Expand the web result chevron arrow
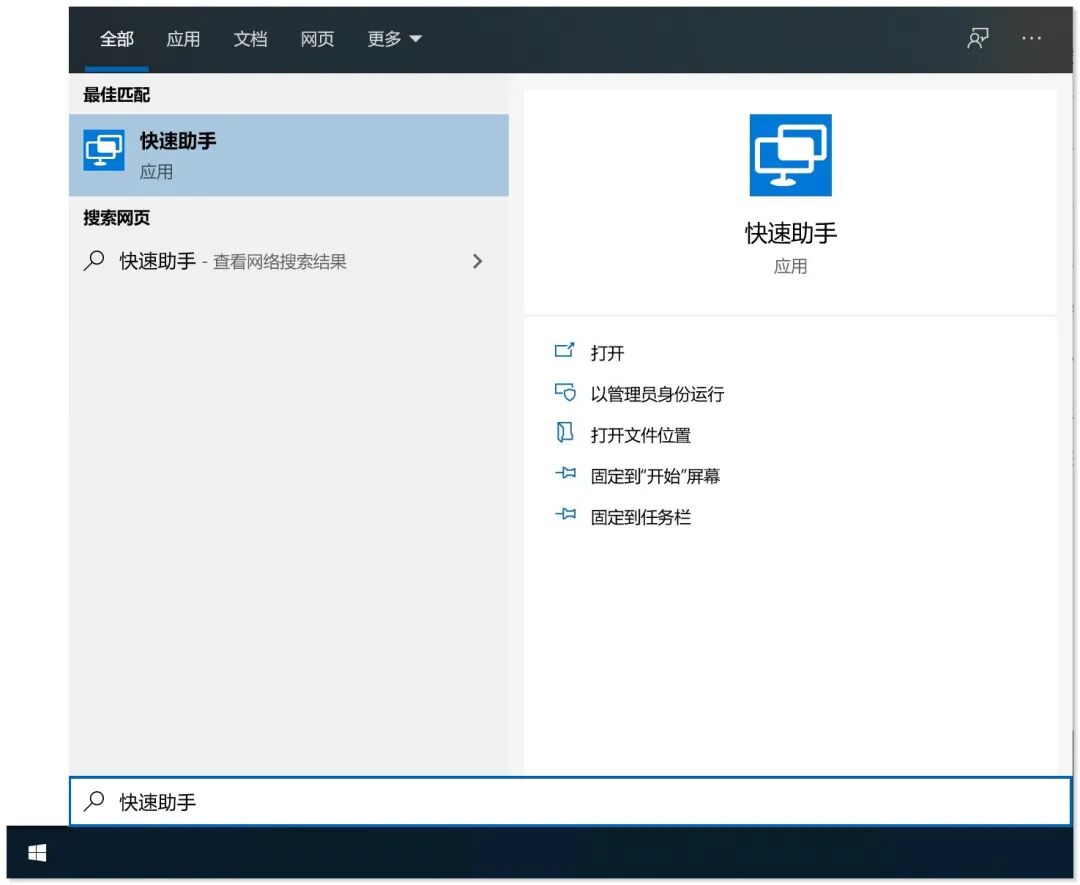 (x=477, y=261)
